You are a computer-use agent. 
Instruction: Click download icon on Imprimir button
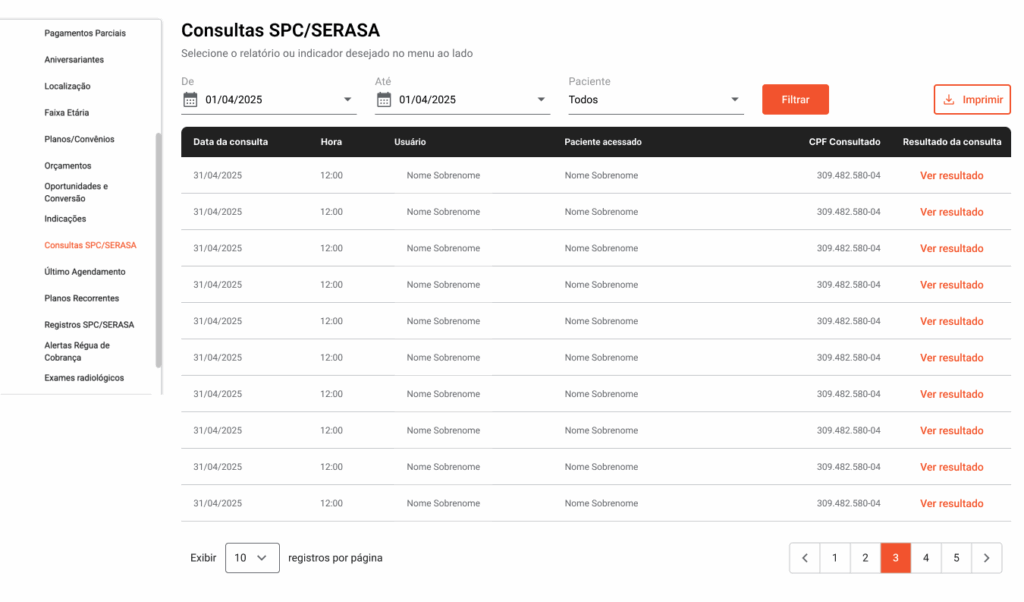(949, 99)
